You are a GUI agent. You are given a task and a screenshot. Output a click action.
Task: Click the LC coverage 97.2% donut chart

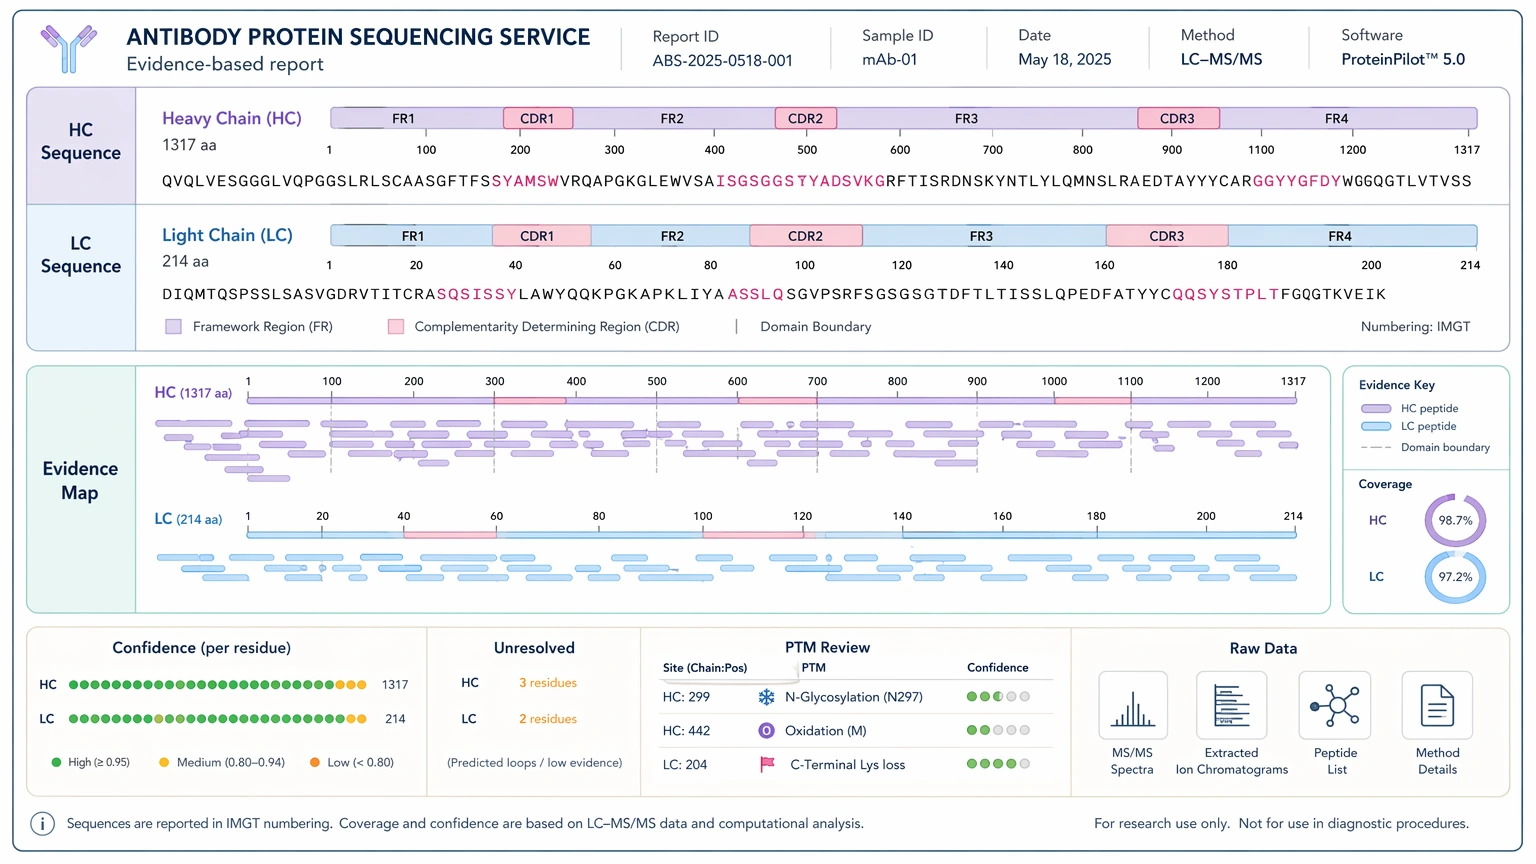click(1455, 577)
